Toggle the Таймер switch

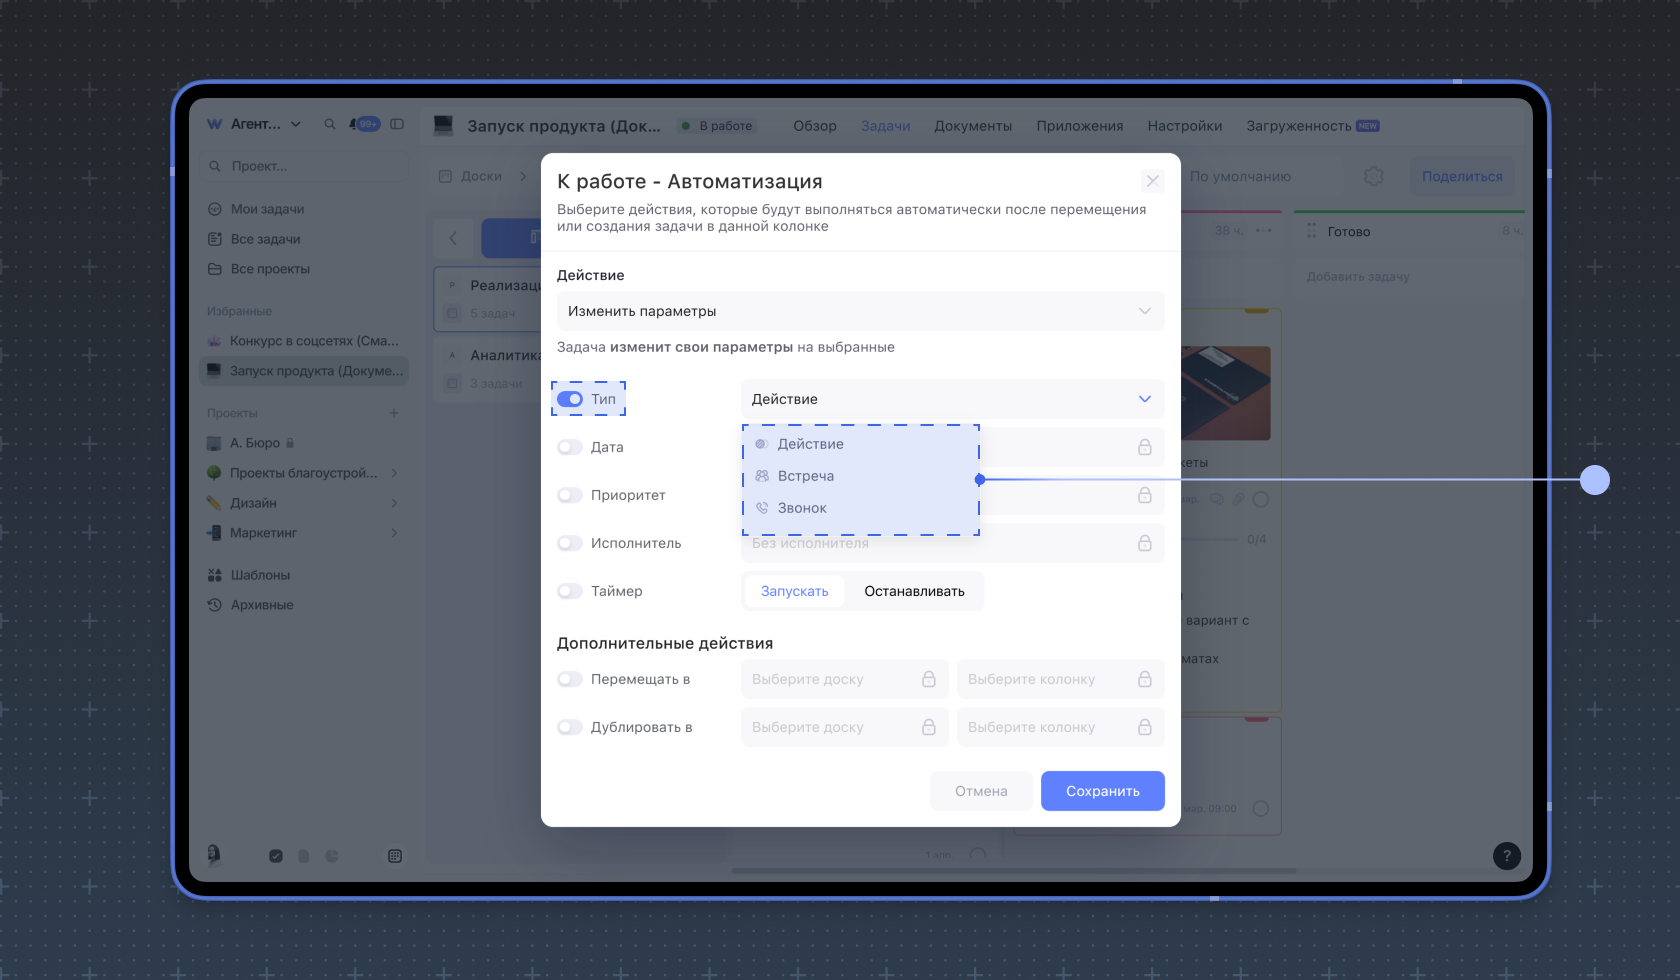point(570,591)
